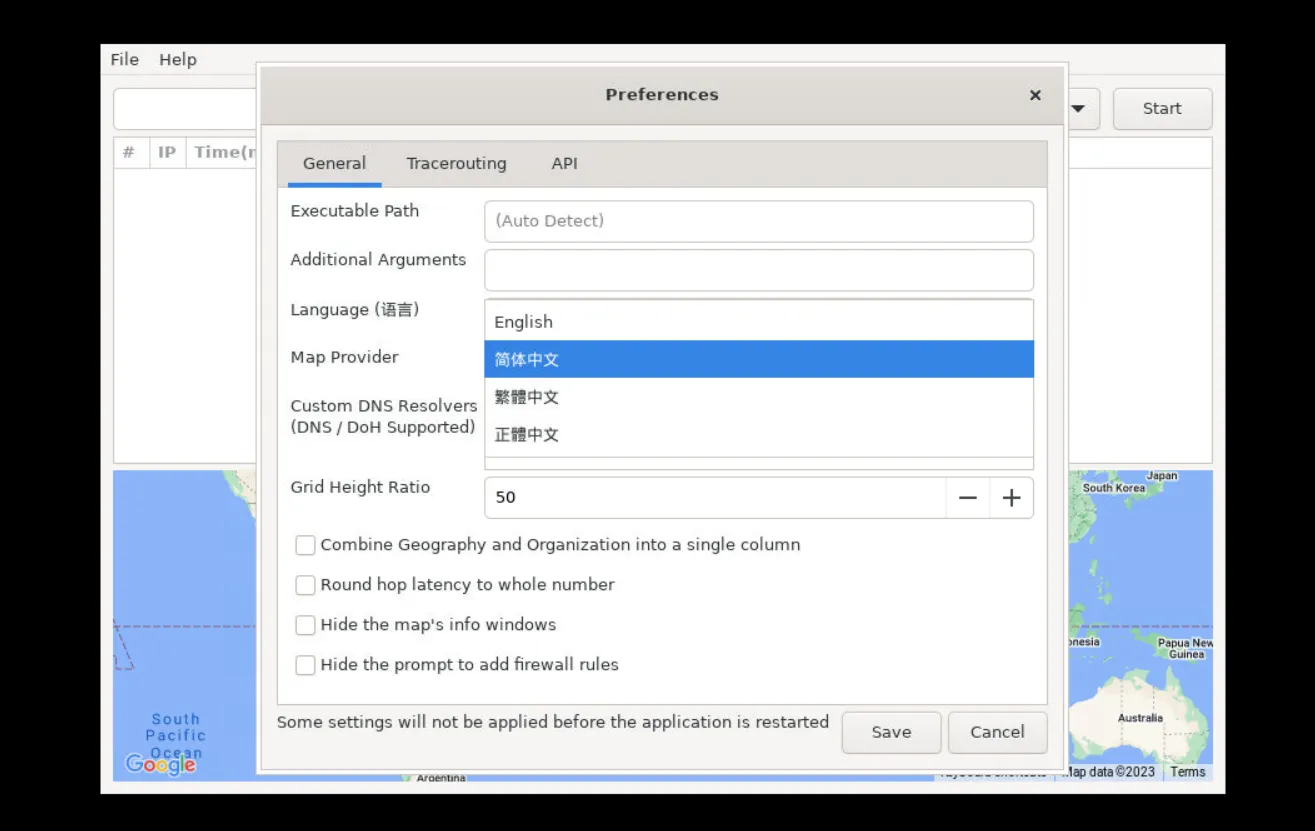This screenshot has width=1315, height=831.
Task: Open the API tab
Action: [x=564, y=164]
